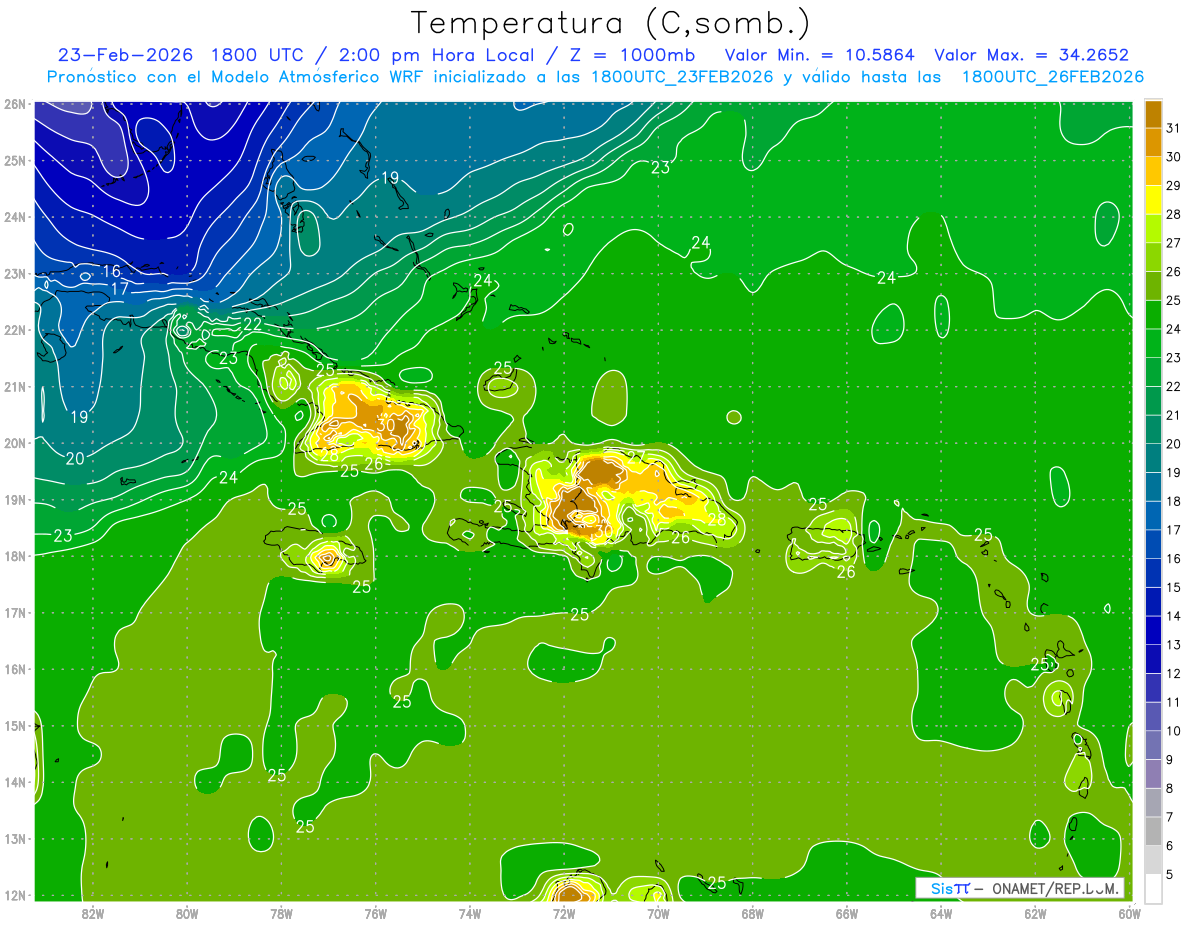1200x927 pixels.
Task: Click the white contour label "20" on the map
Action: click(x=75, y=458)
